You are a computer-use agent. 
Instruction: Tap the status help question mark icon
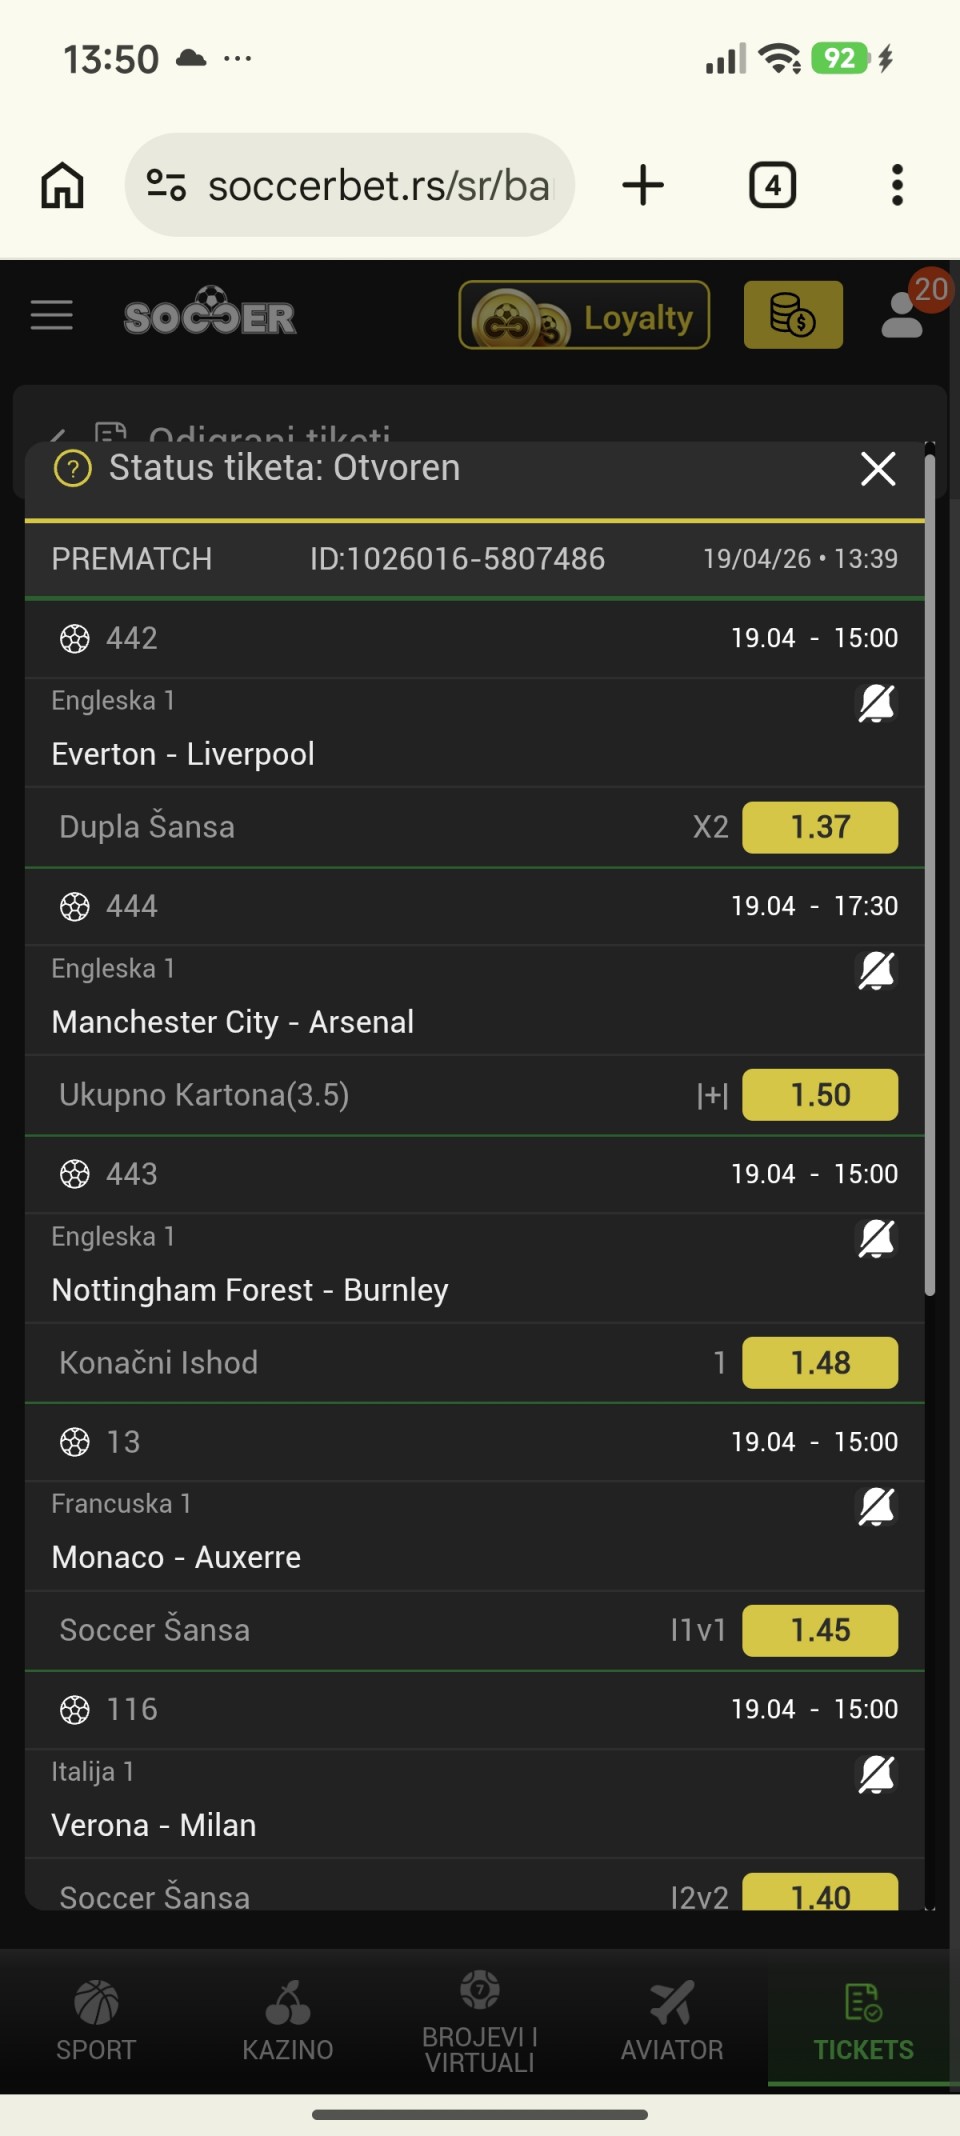tap(73, 468)
